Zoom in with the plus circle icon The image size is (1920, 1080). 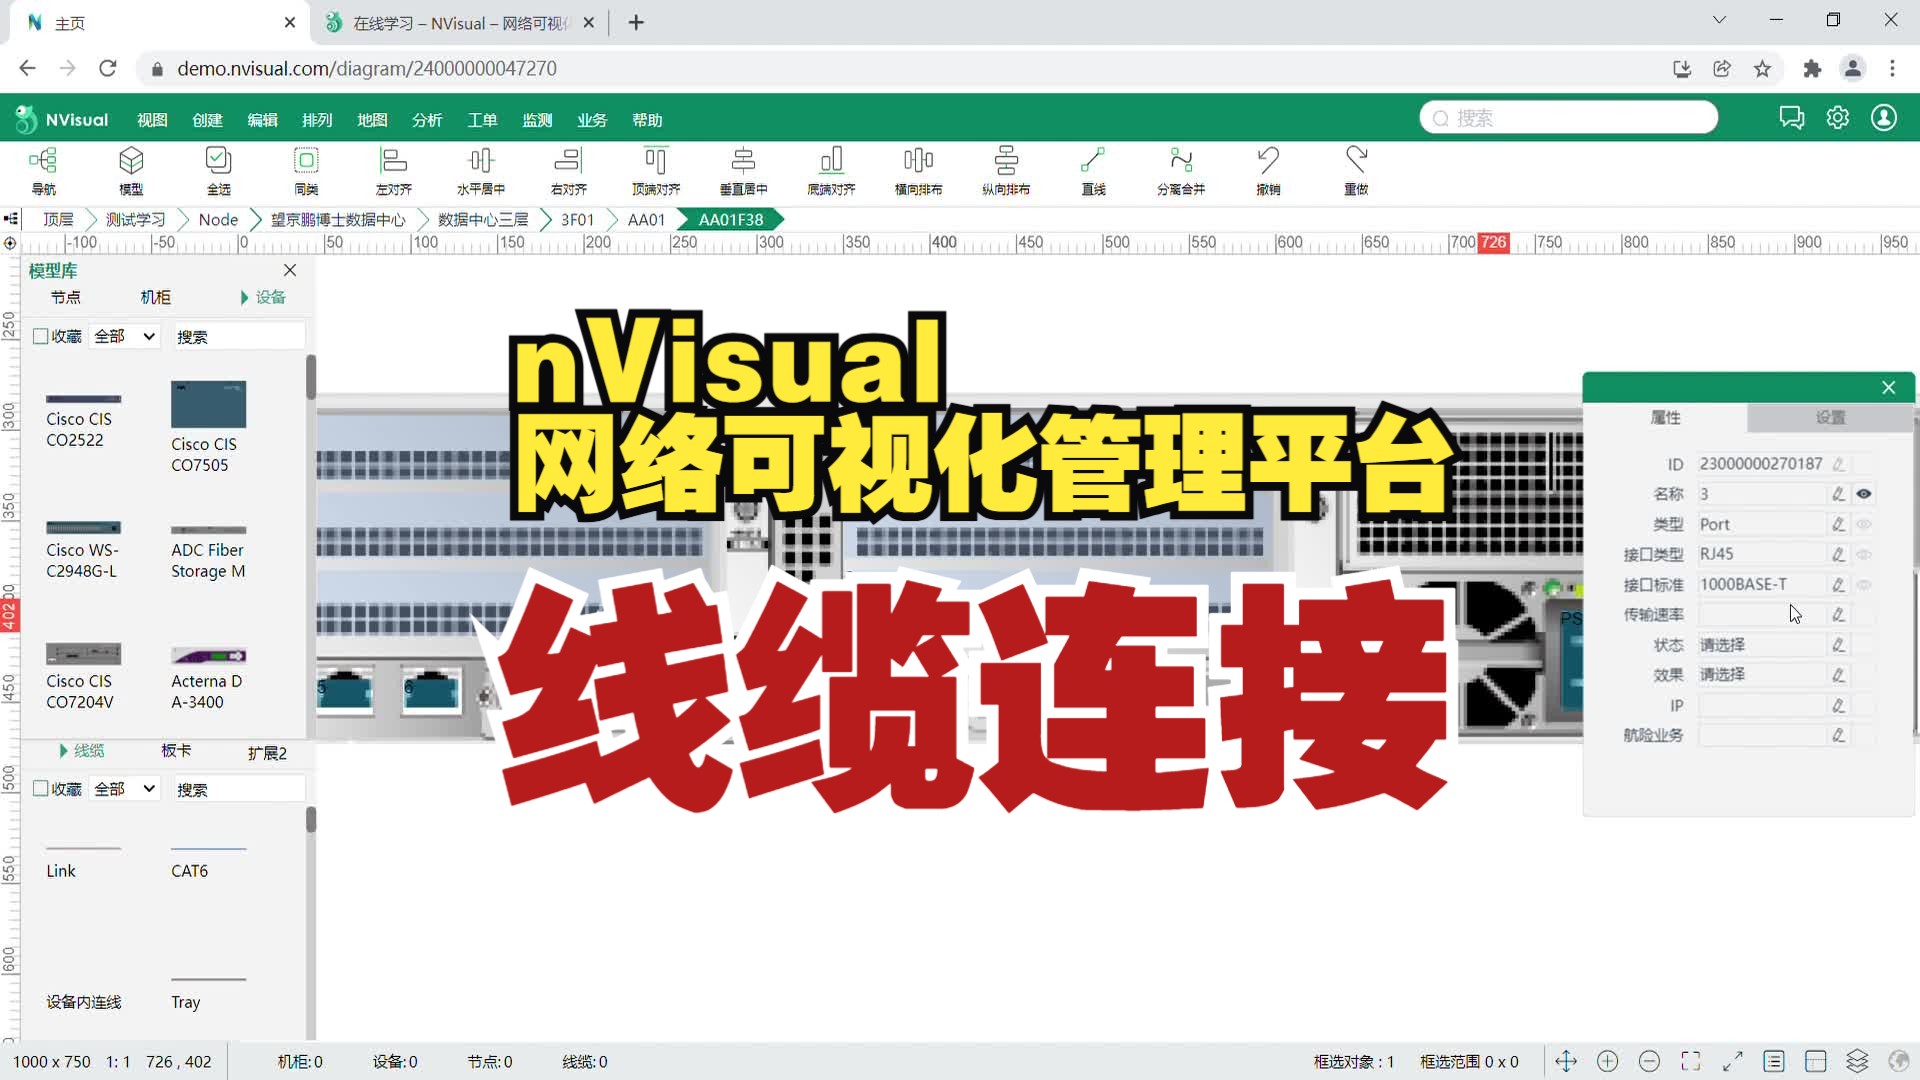click(1608, 1061)
